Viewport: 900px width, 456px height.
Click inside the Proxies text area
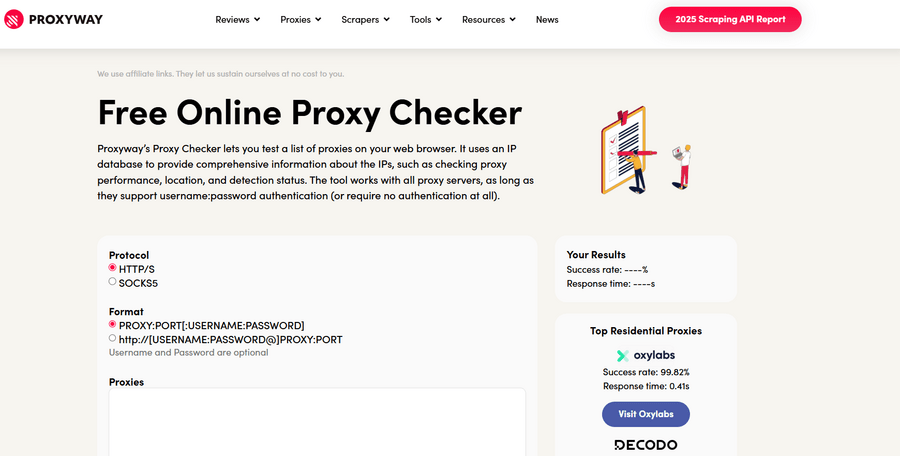[317, 422]
